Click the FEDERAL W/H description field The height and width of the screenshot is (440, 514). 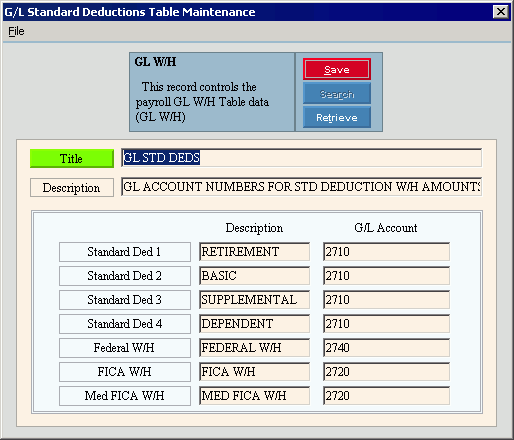point(255,348)
